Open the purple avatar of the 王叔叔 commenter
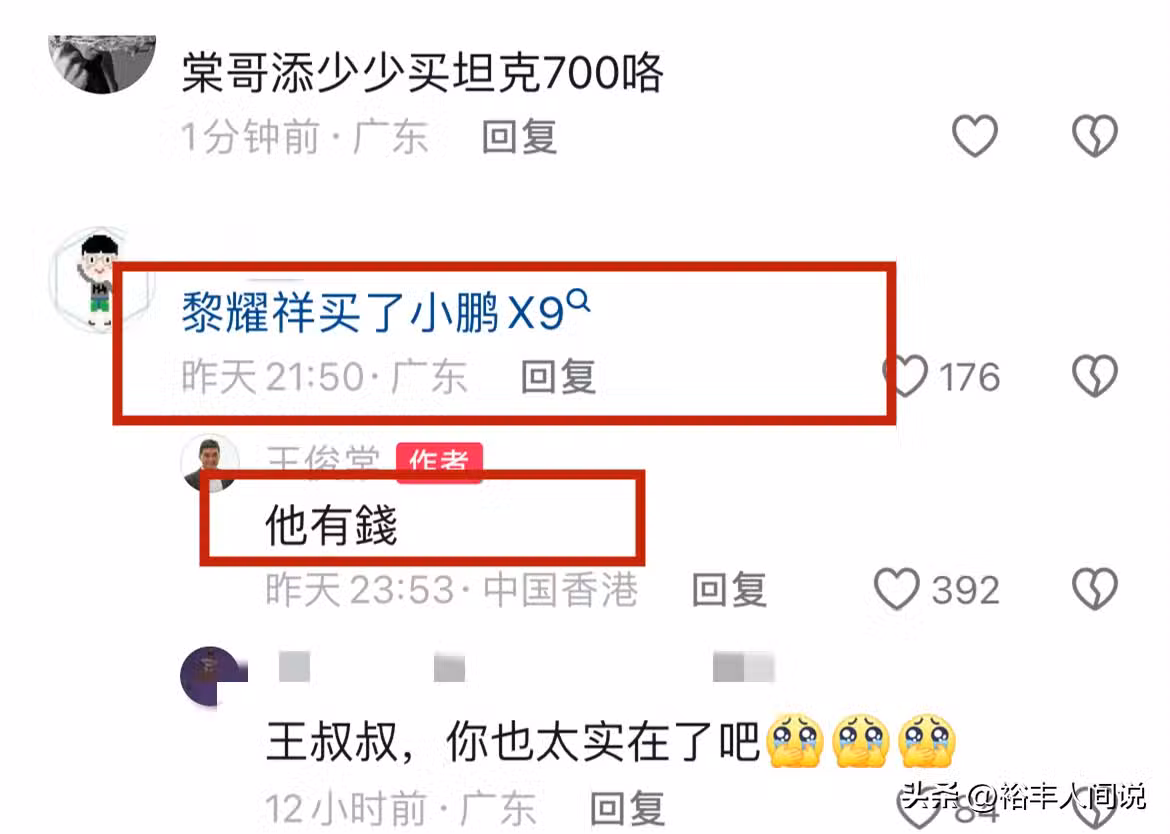Viewport: 1170px width, 834px height. pyautogui.click(x=213, y=677)
